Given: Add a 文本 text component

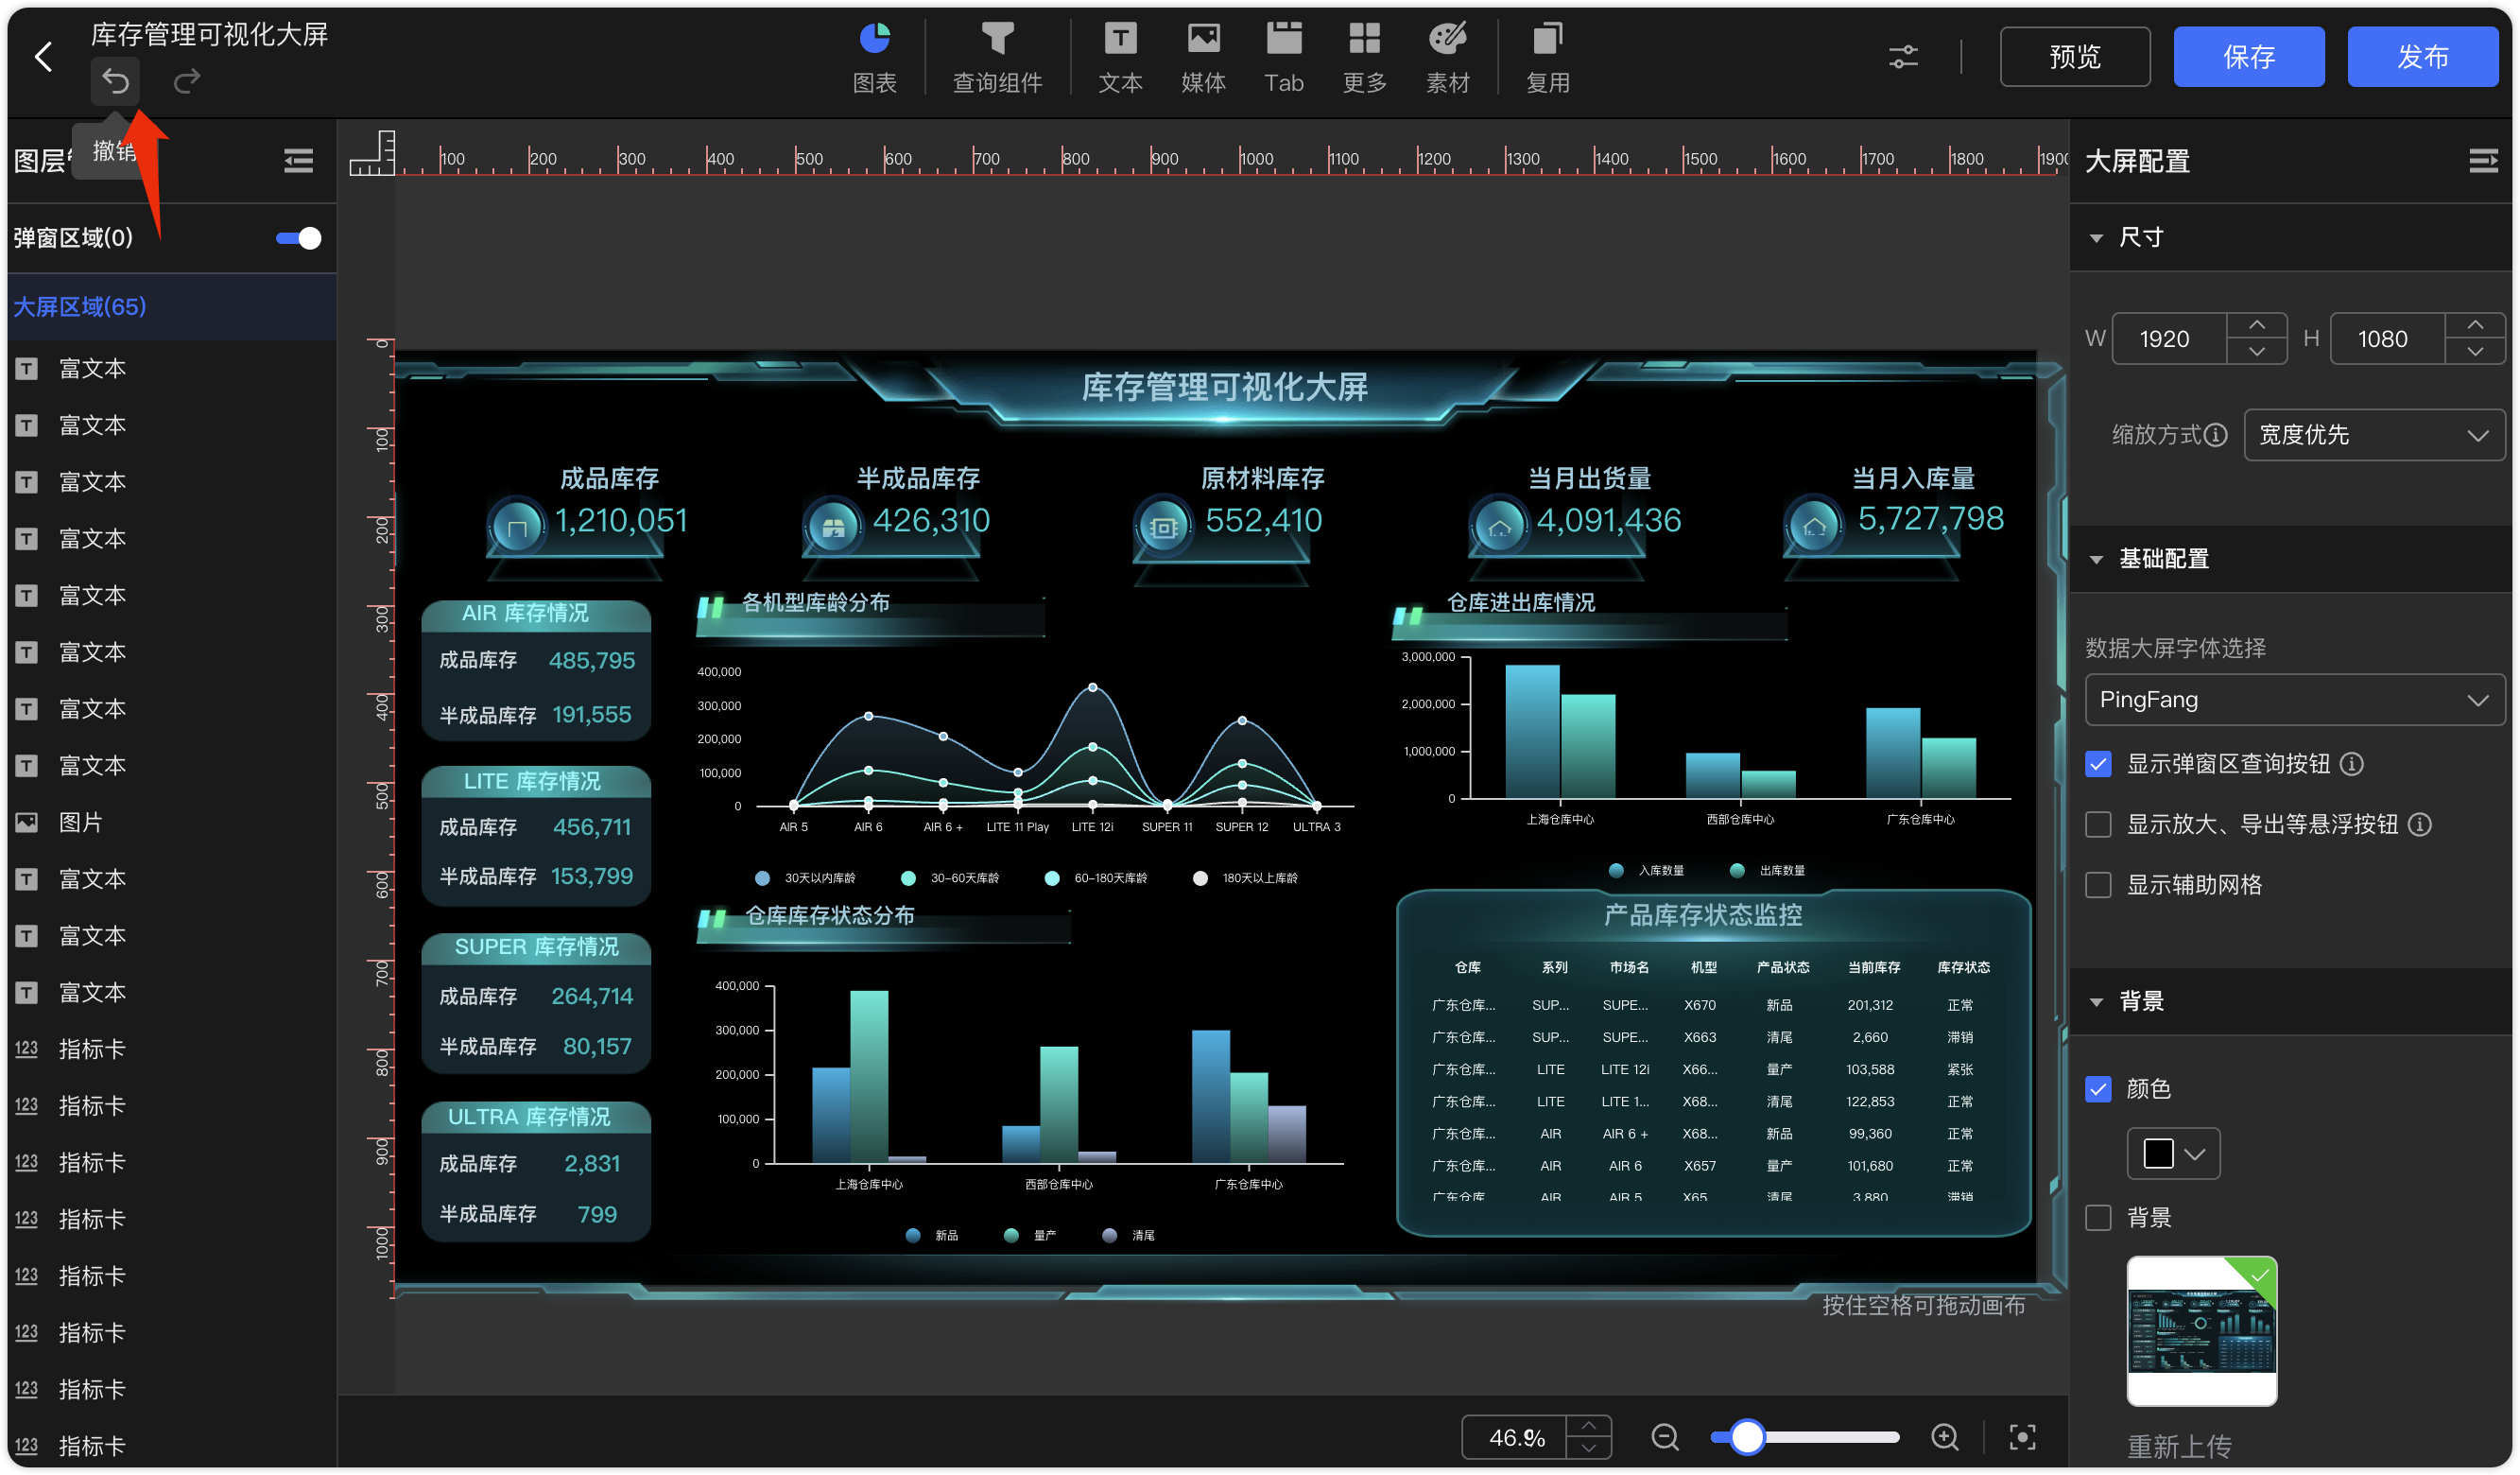Looking at the screenshot, I should point(1120,58).
